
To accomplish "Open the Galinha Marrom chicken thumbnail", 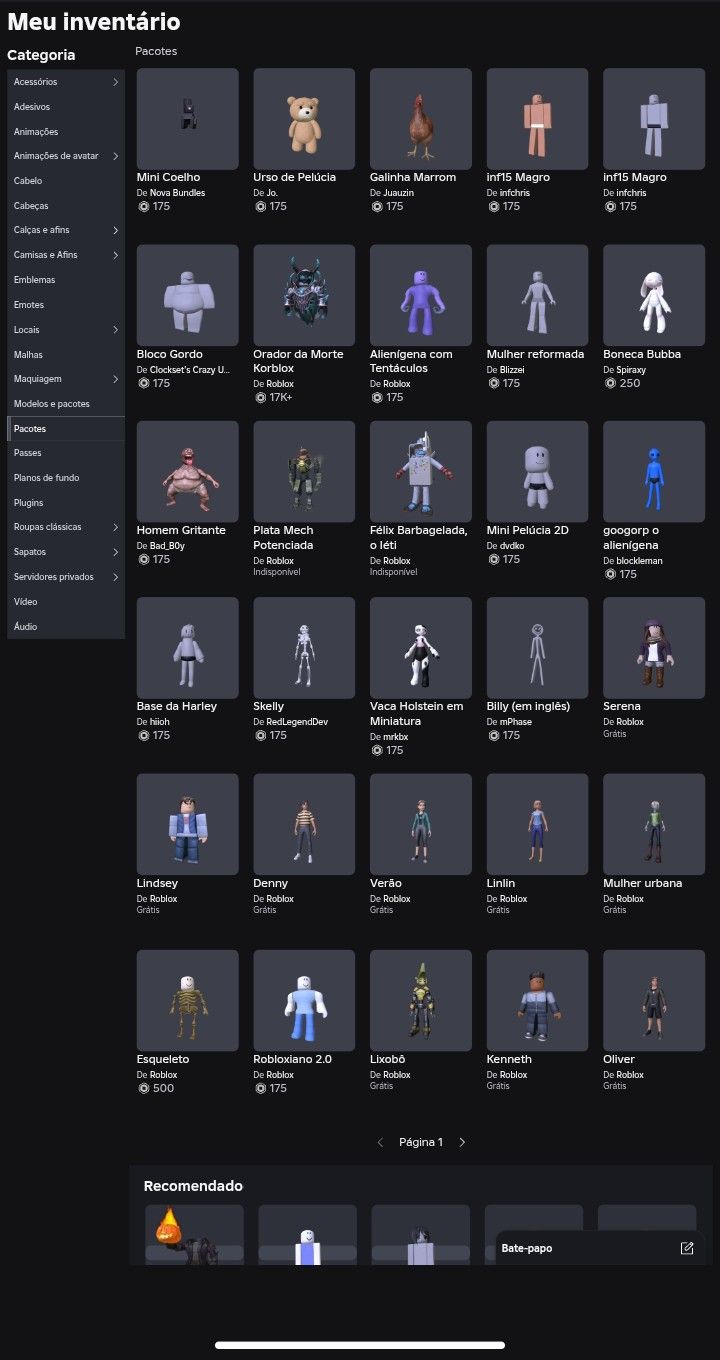I will tap(421, 119).
